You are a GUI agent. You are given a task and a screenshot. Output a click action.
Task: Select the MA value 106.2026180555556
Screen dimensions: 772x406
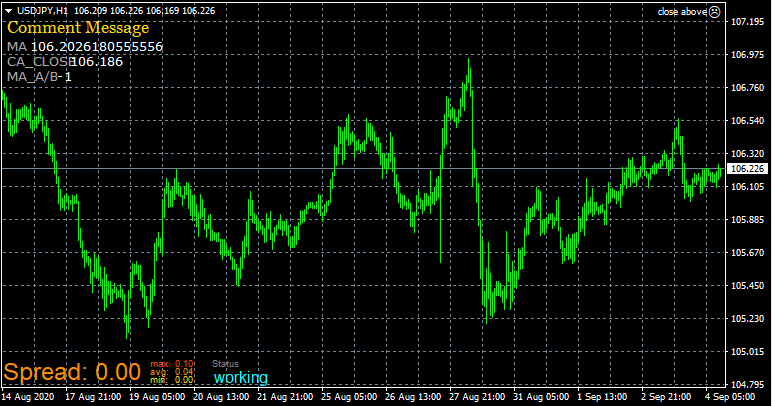point(97,47)
